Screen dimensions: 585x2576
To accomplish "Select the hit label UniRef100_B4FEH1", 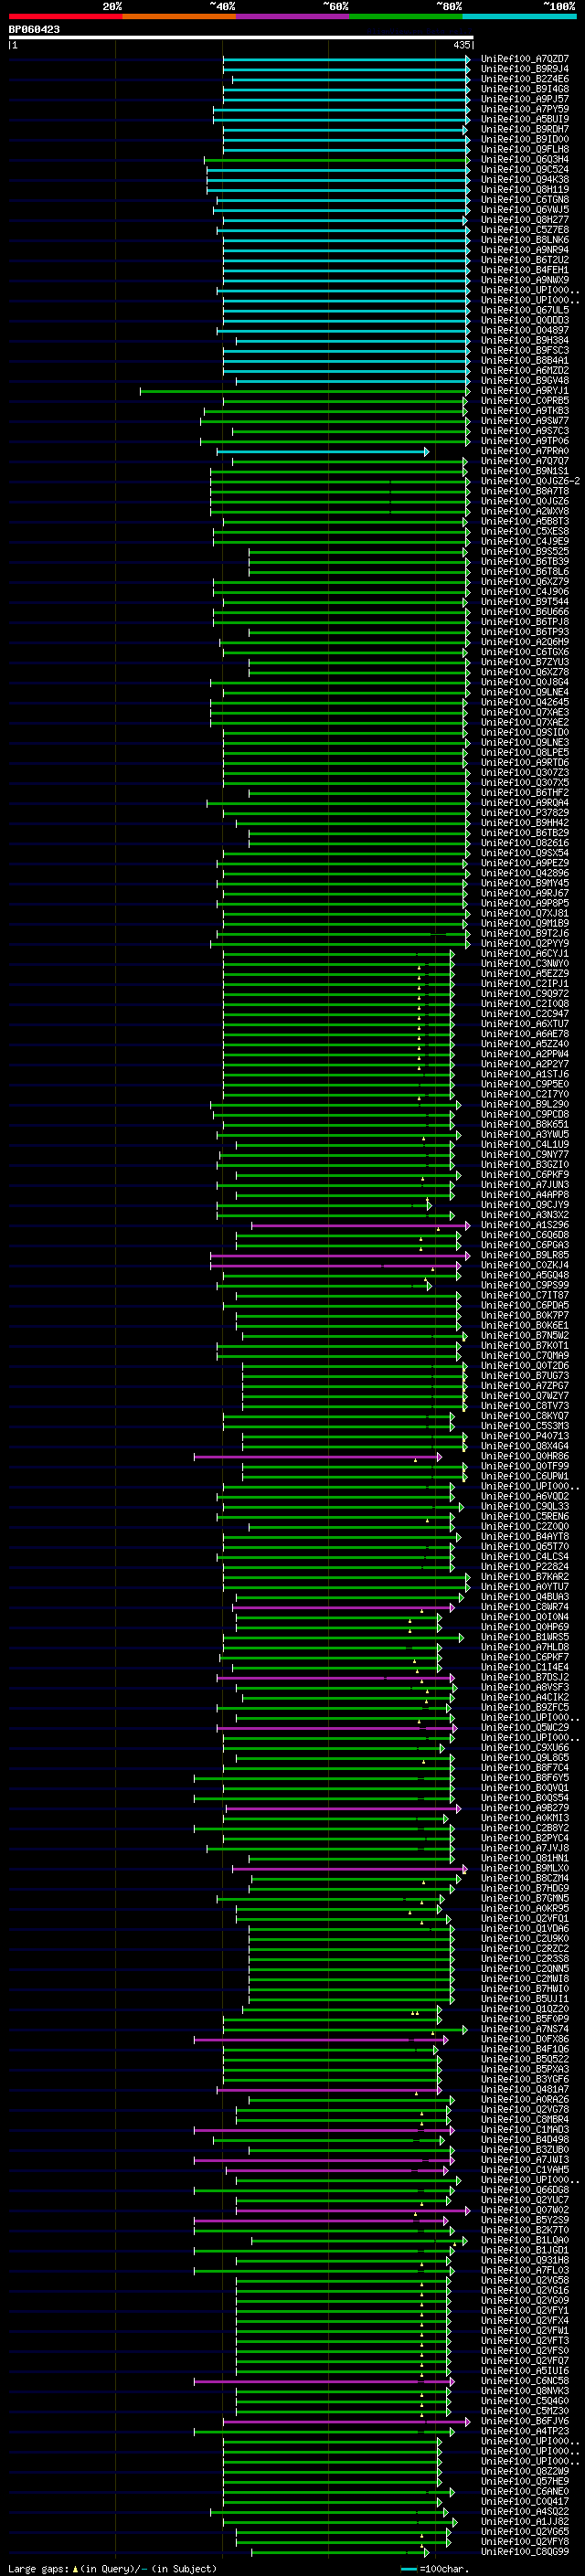I will (x=524, y=270).
